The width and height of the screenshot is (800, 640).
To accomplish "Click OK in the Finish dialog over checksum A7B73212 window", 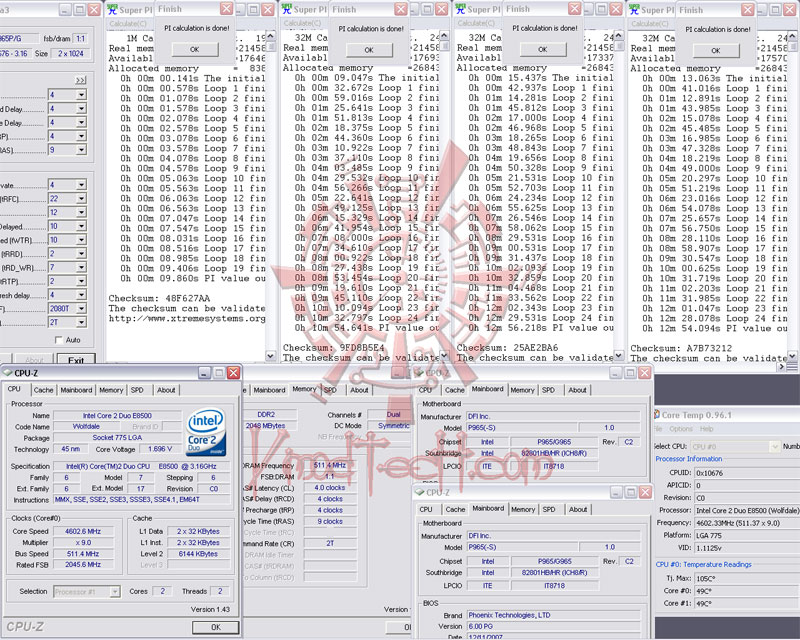I will (716, 51).
